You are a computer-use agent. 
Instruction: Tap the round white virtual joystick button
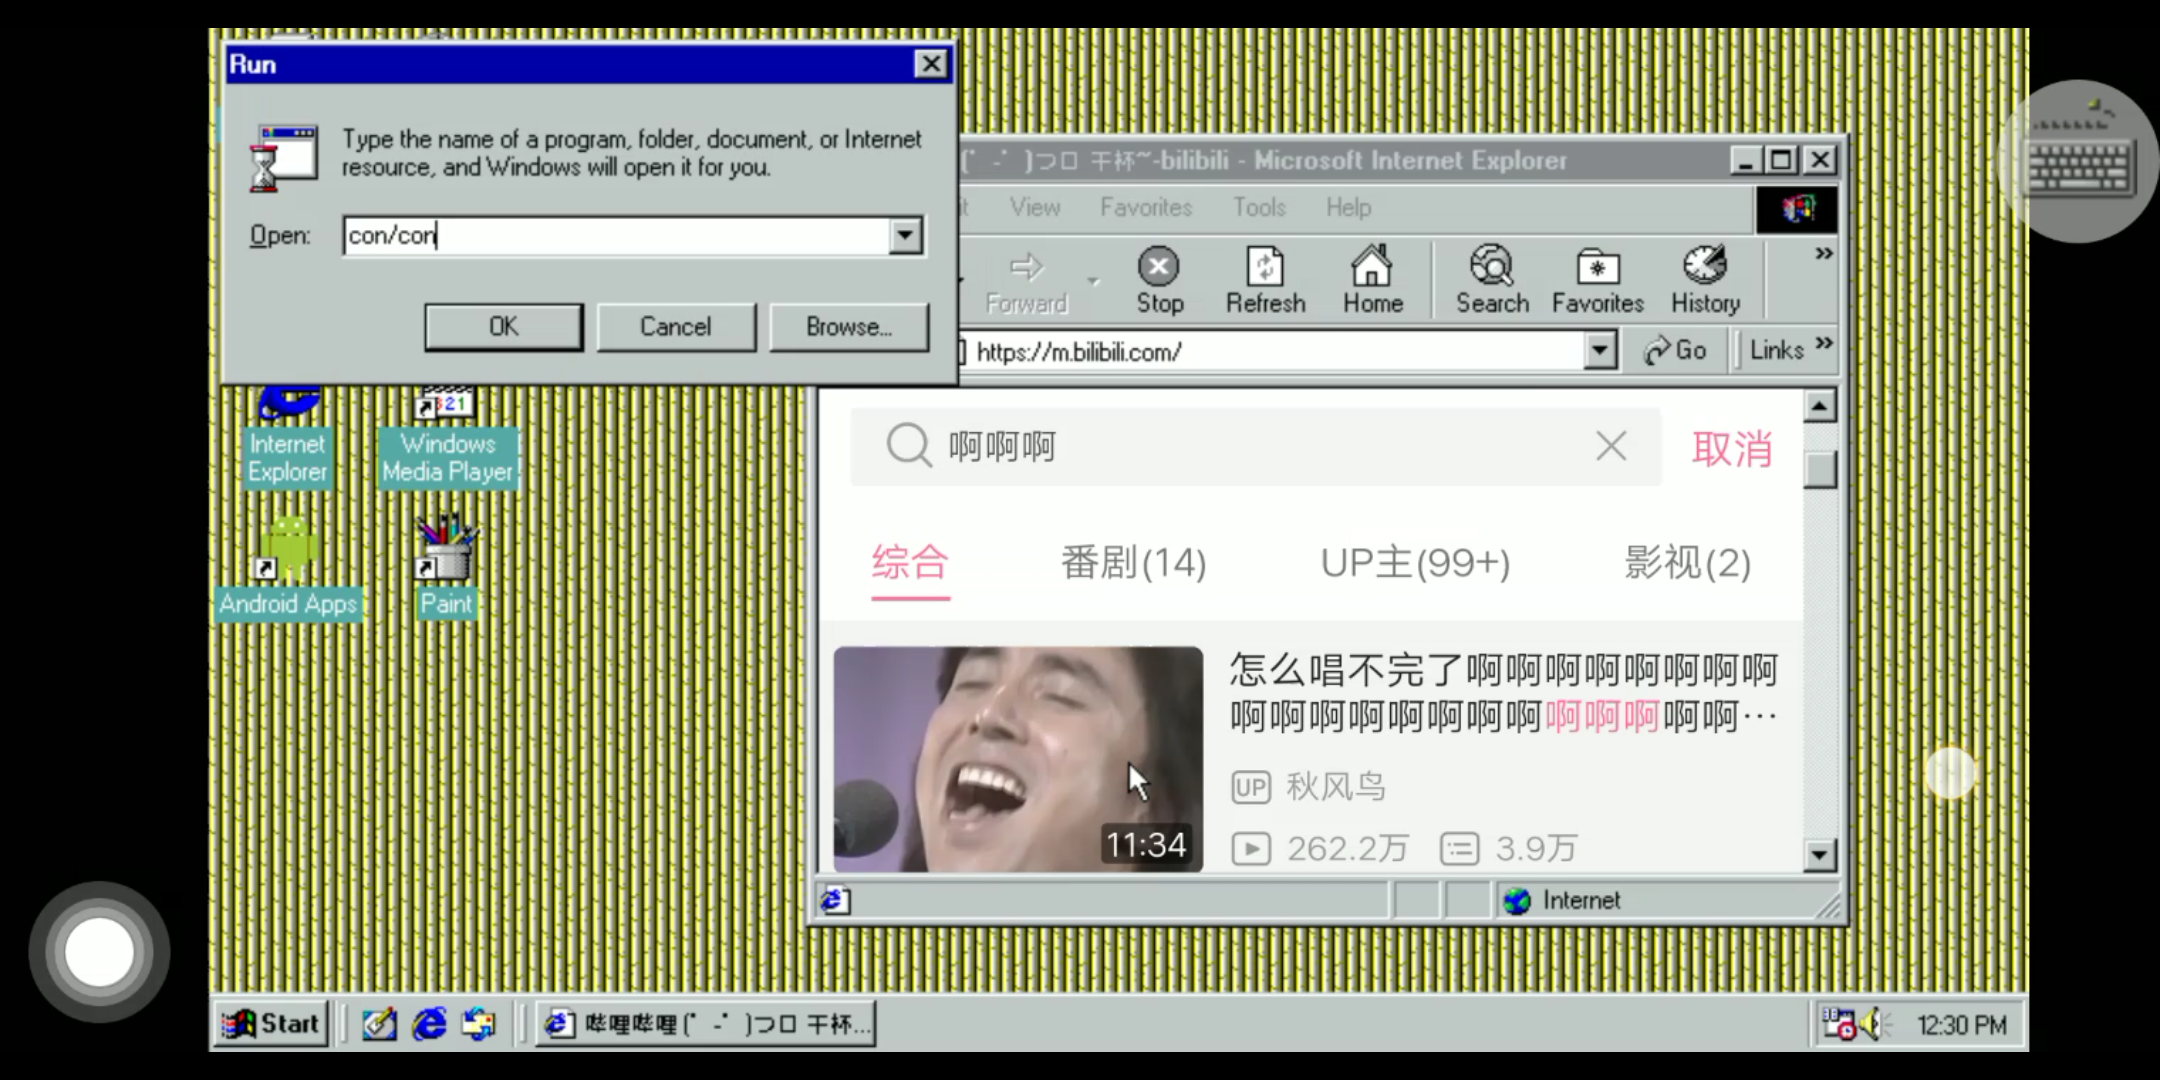pyautogui.click(x=99, y=952)
